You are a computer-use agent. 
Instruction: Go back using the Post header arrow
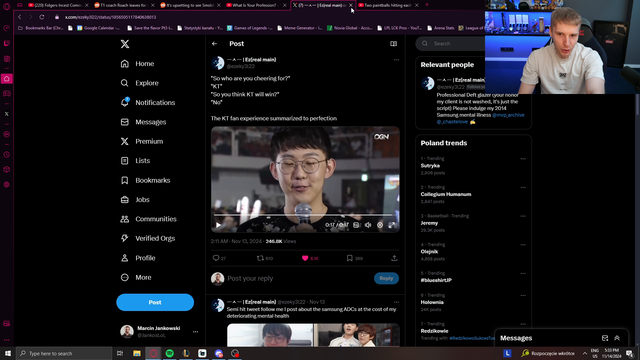coord(215,44)
